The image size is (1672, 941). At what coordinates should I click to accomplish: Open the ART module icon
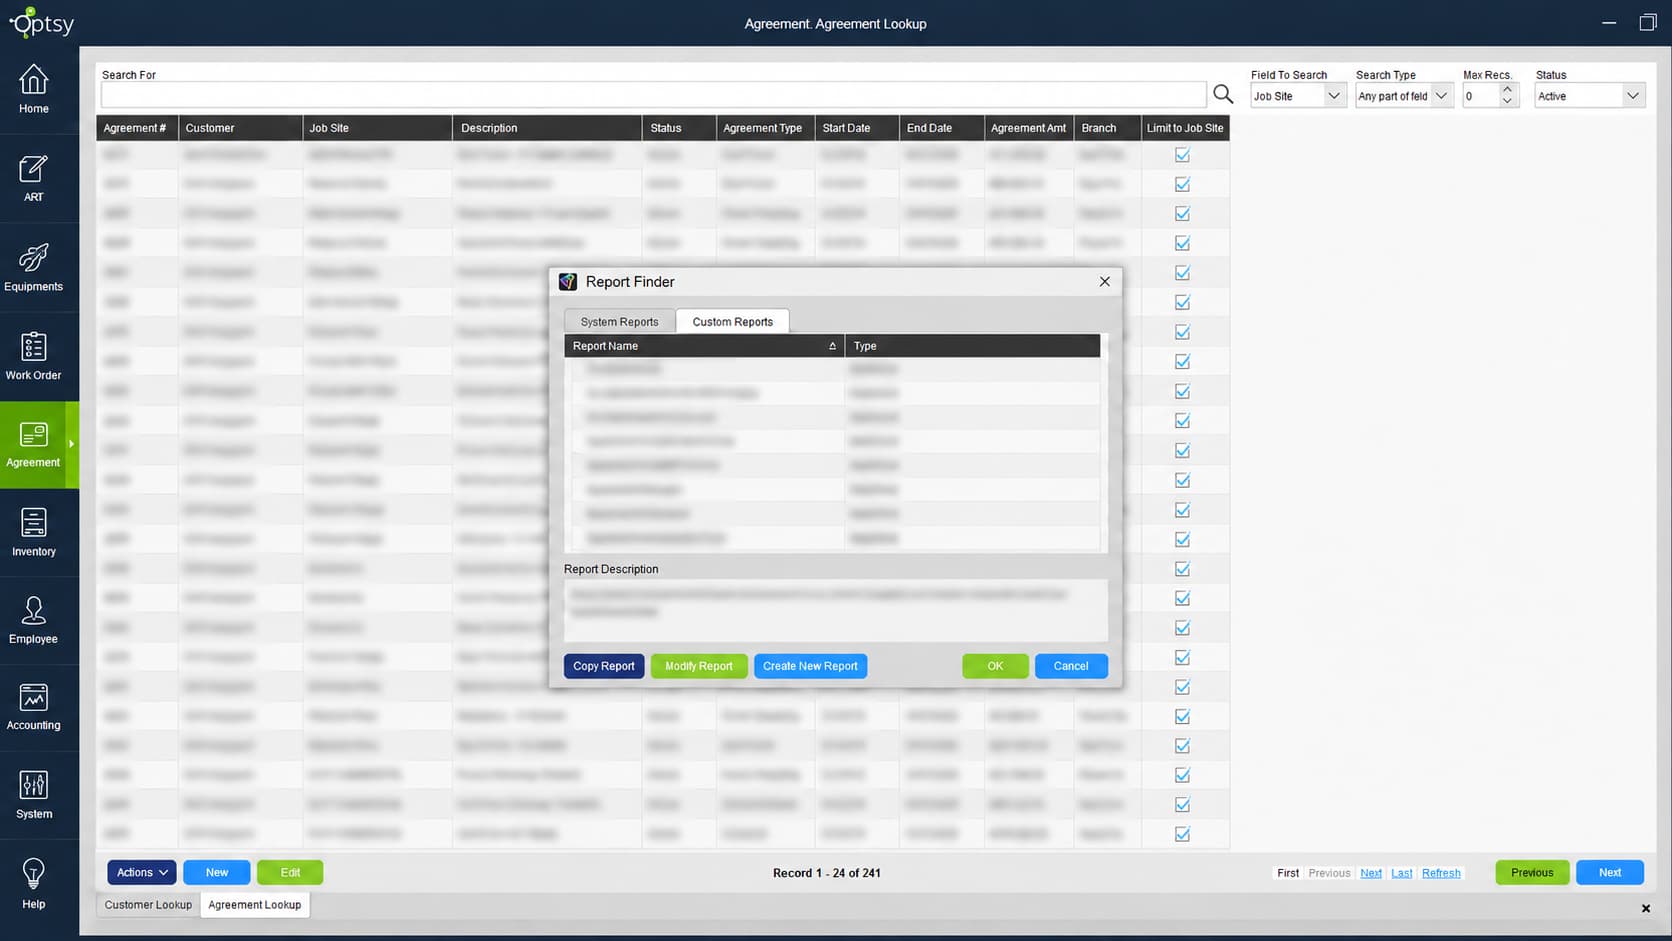coord(34,179)
